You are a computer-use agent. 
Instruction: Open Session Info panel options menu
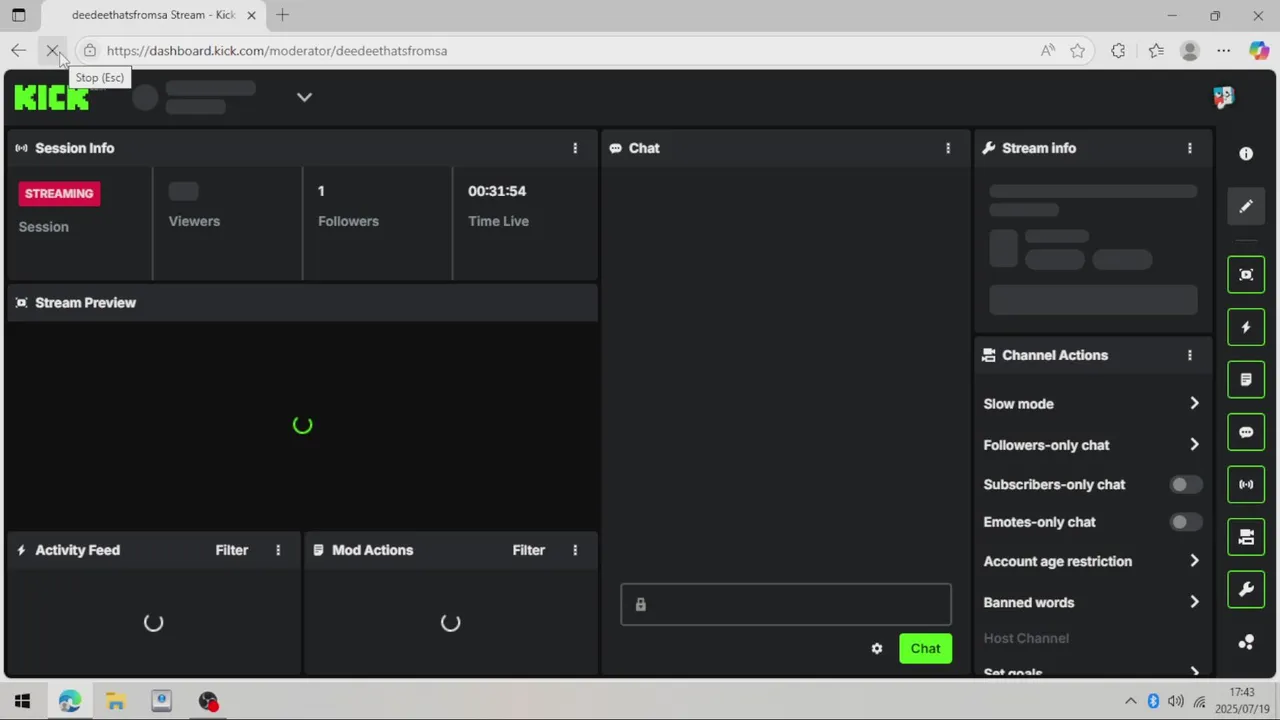click(575, 148)
